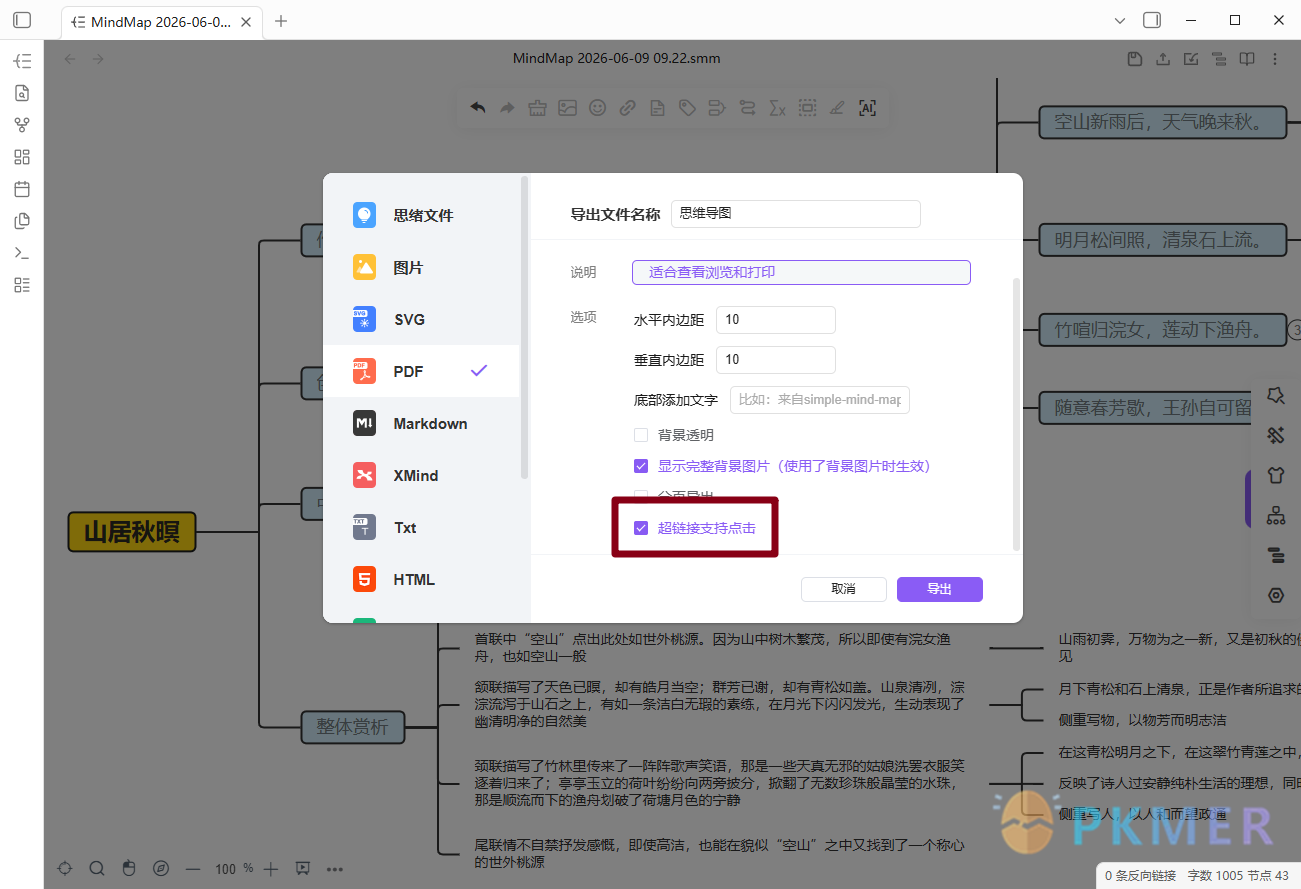Open search in the bottom toolbar
Viewport: 1301px width, 889px height.
pos(97,868)
